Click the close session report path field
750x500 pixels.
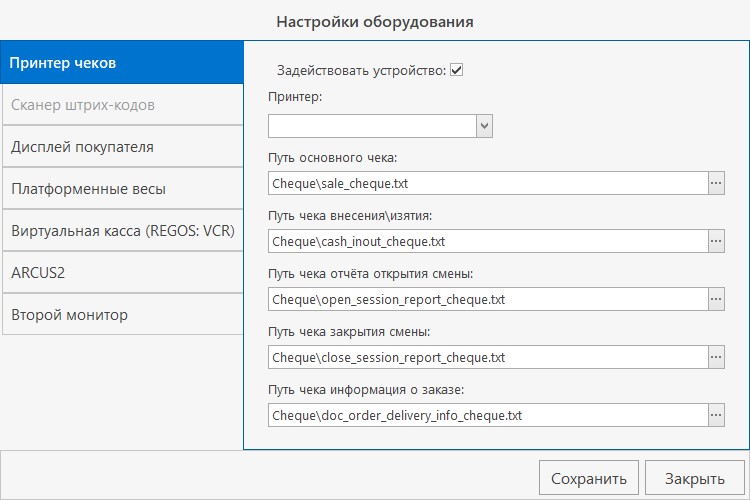pos(487,357)
